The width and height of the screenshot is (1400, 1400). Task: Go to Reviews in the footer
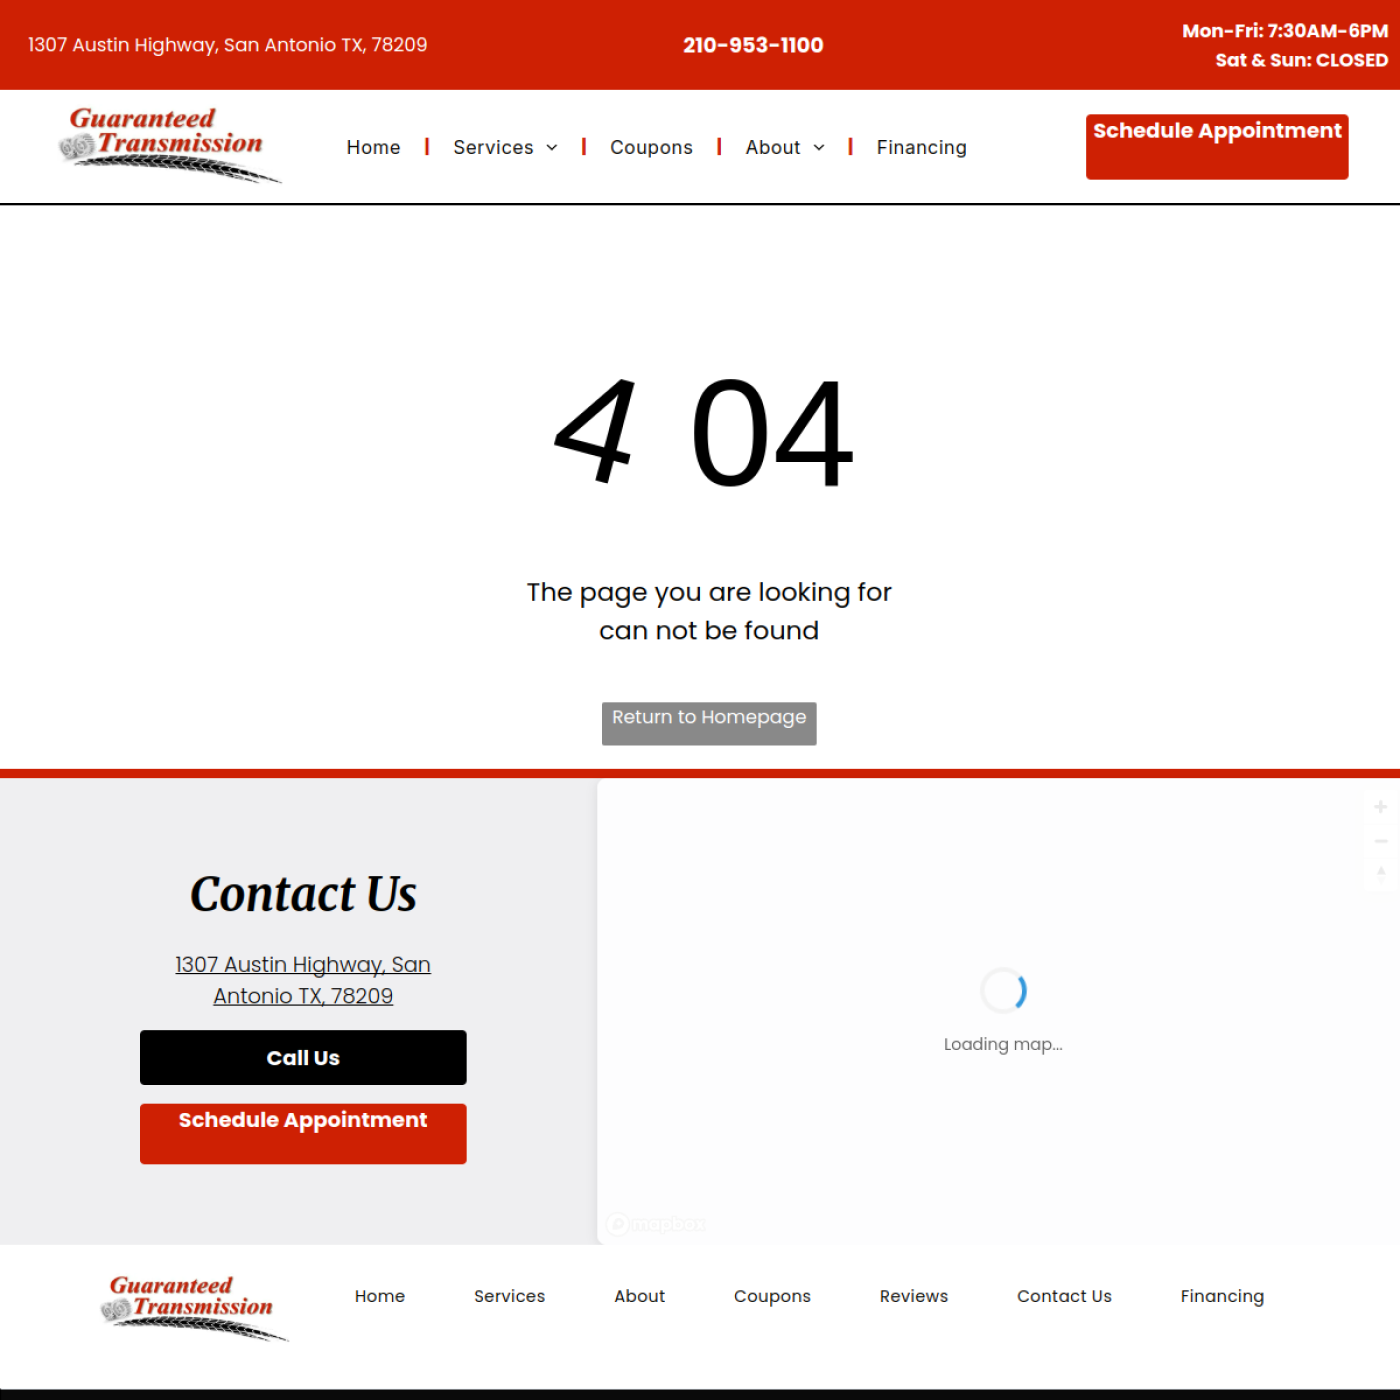(x=914, y=1296)
